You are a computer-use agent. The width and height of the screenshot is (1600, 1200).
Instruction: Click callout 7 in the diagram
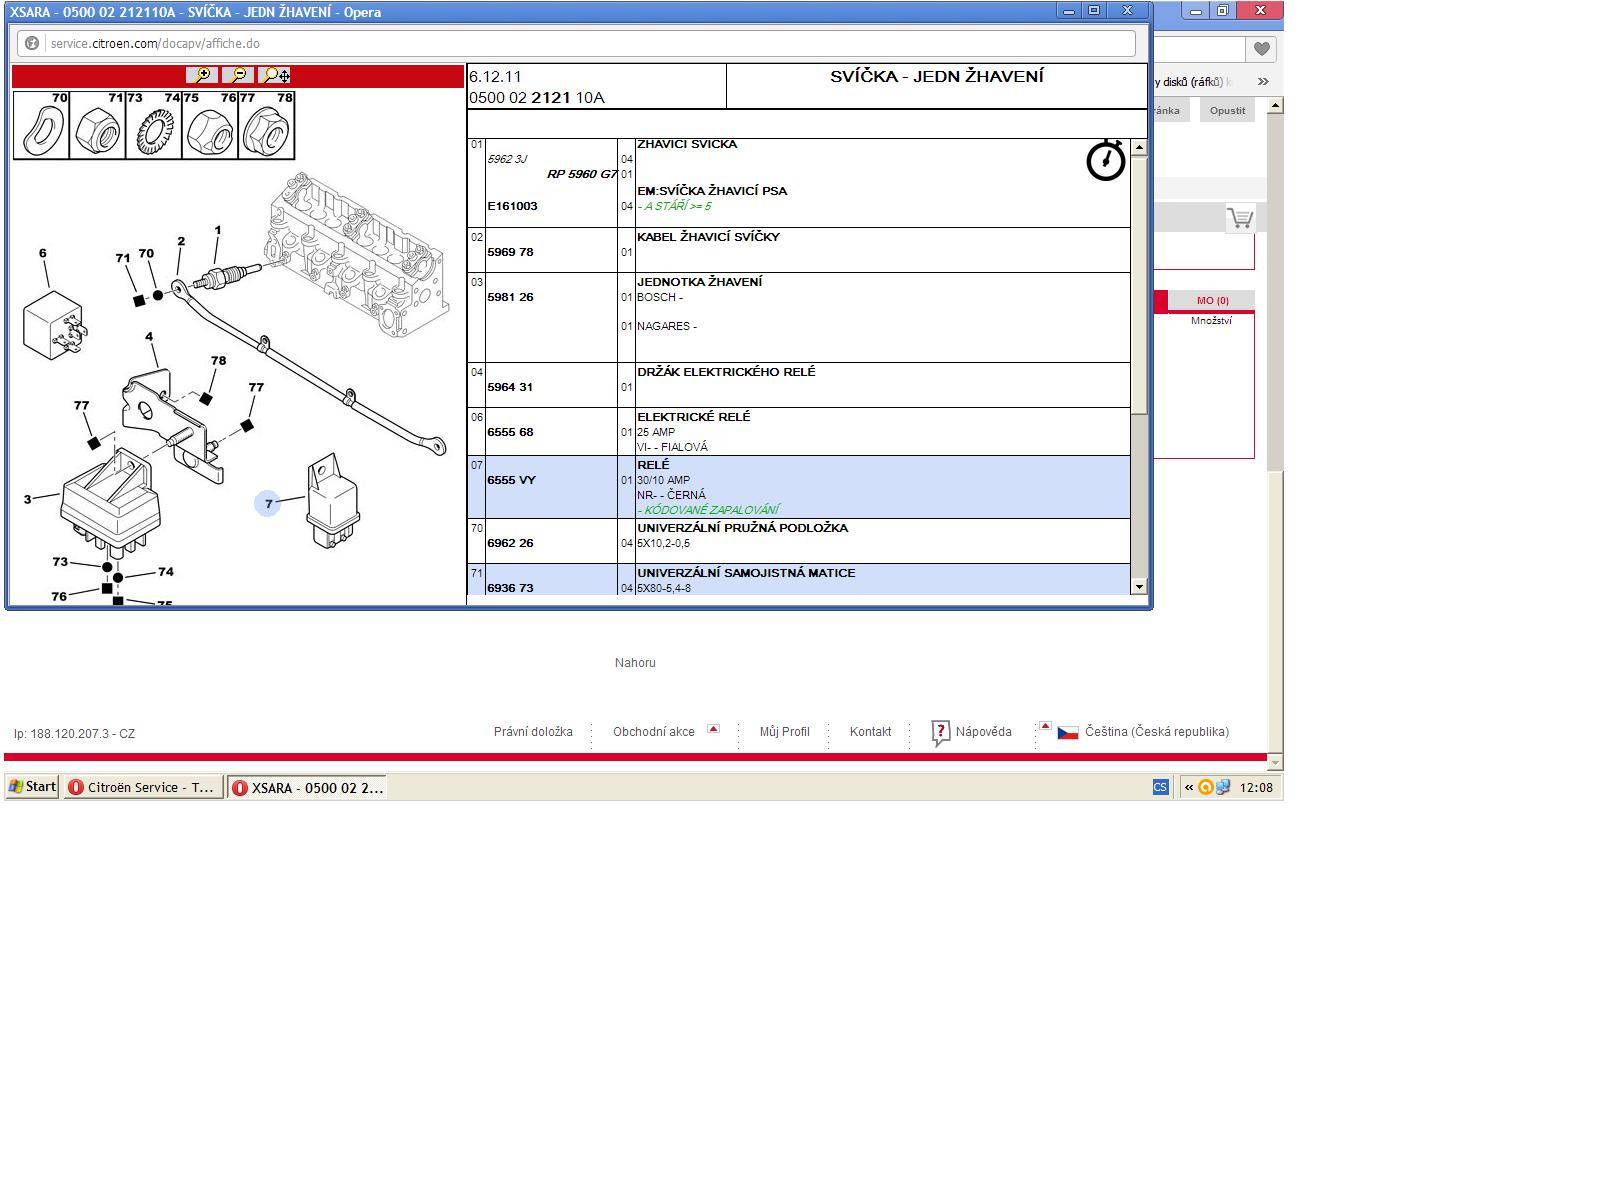click(268, 504)
